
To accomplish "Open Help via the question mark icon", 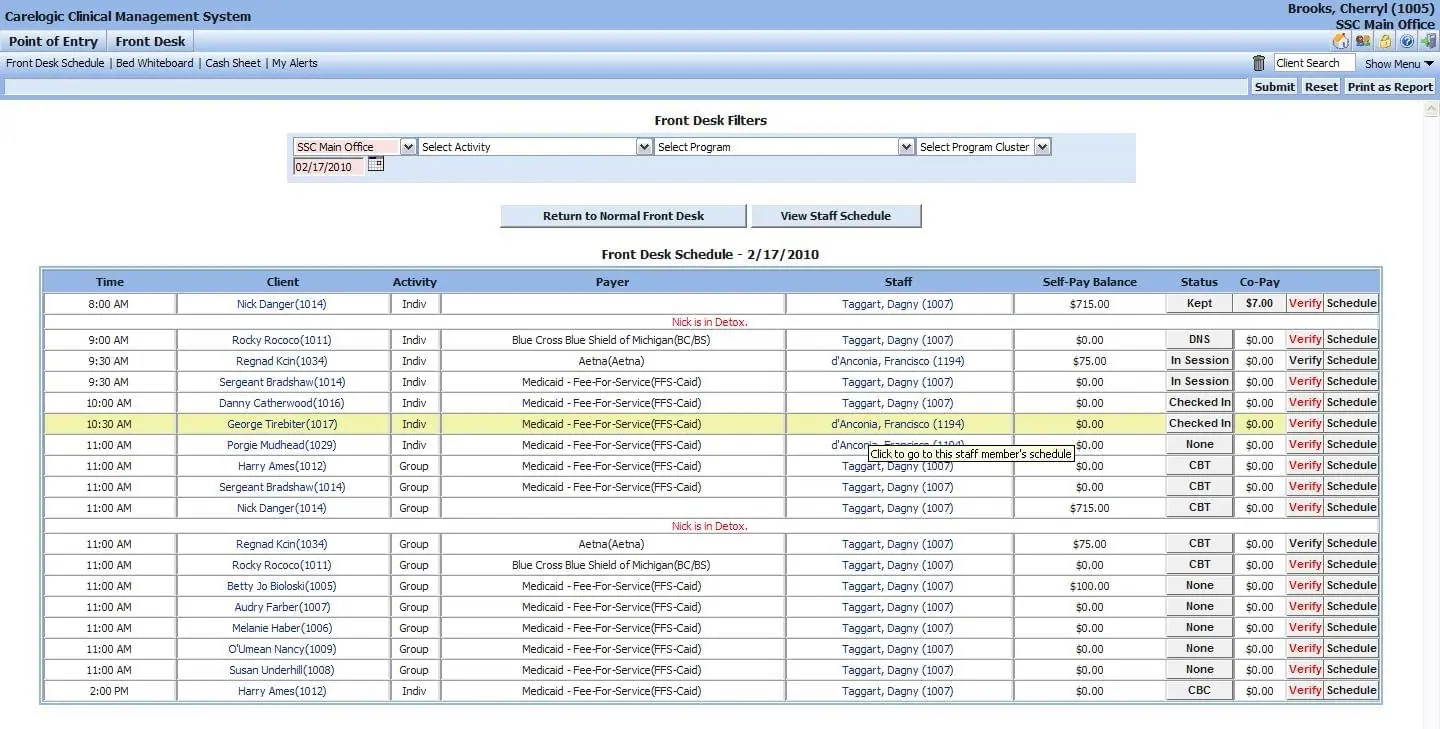I will pyautogui.click(x=1407, y=41).
